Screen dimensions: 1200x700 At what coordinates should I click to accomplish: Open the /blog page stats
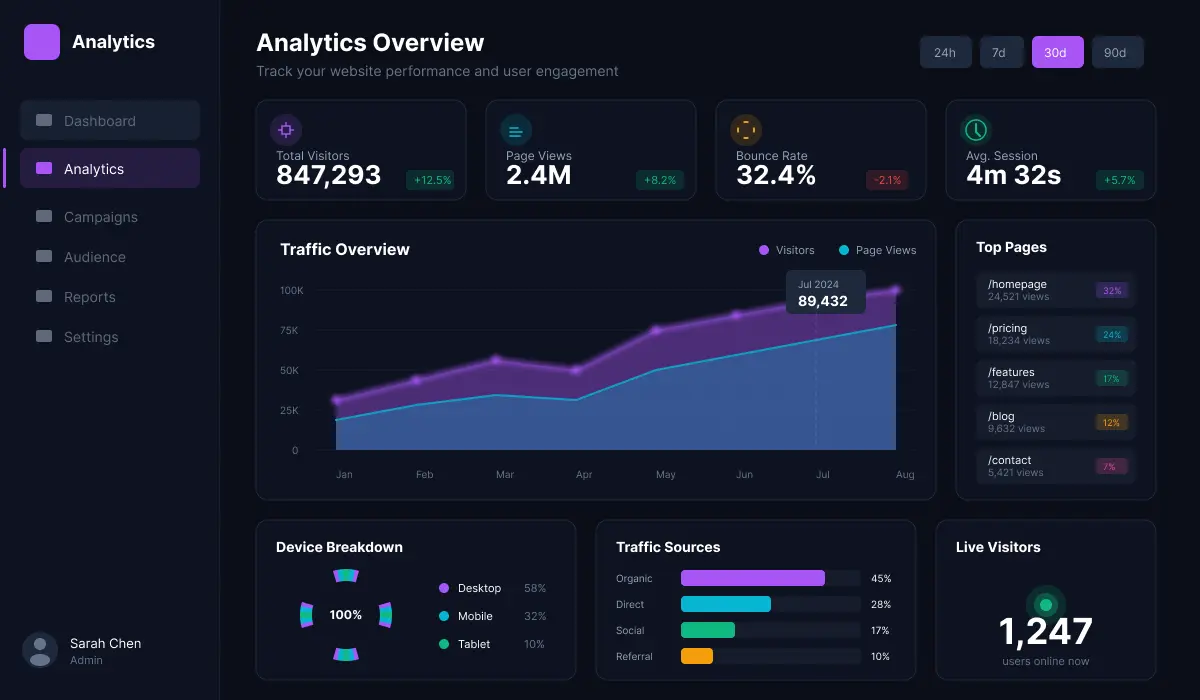point(1055,421)
